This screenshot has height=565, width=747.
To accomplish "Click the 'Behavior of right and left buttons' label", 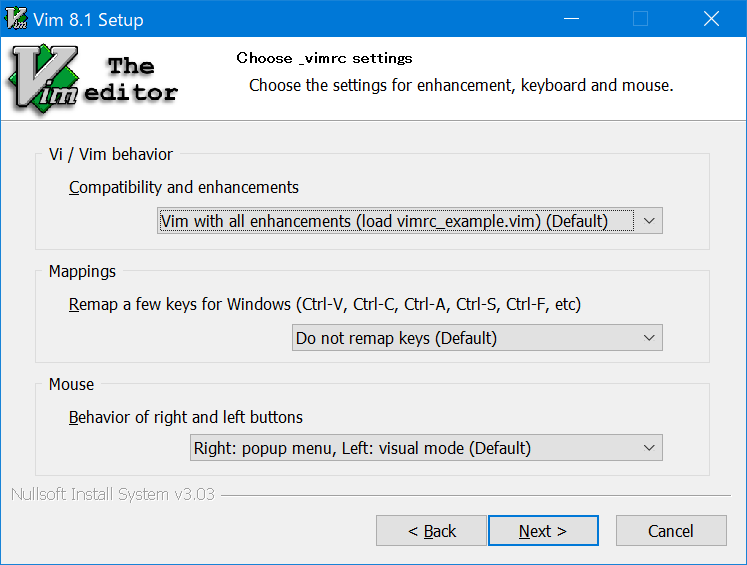I will (x=186, y=417).
